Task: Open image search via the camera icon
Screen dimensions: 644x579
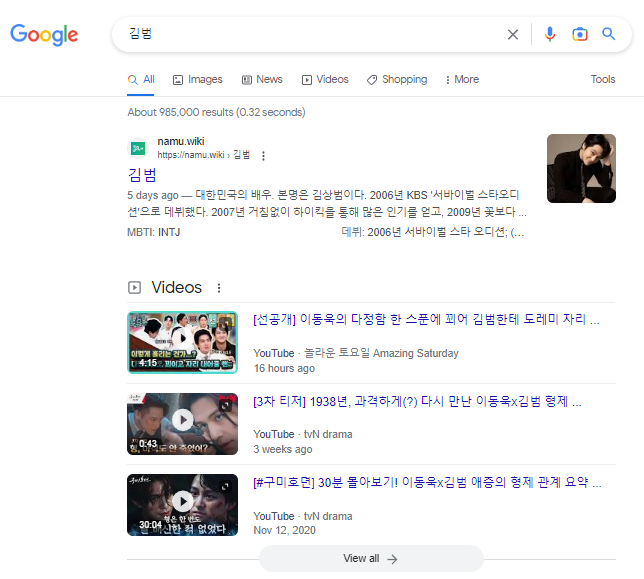Action: [580, 34]
